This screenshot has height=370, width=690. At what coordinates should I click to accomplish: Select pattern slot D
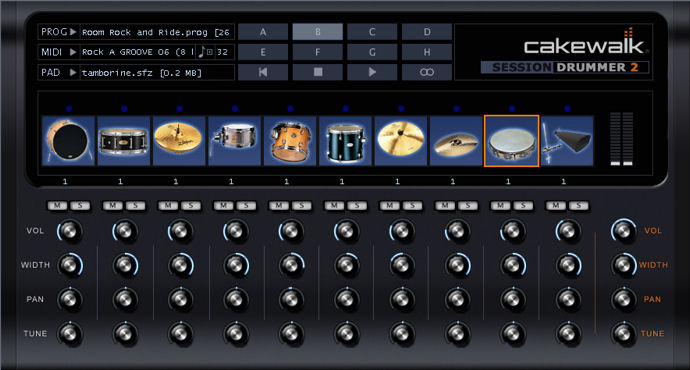(x=427, y=32)
